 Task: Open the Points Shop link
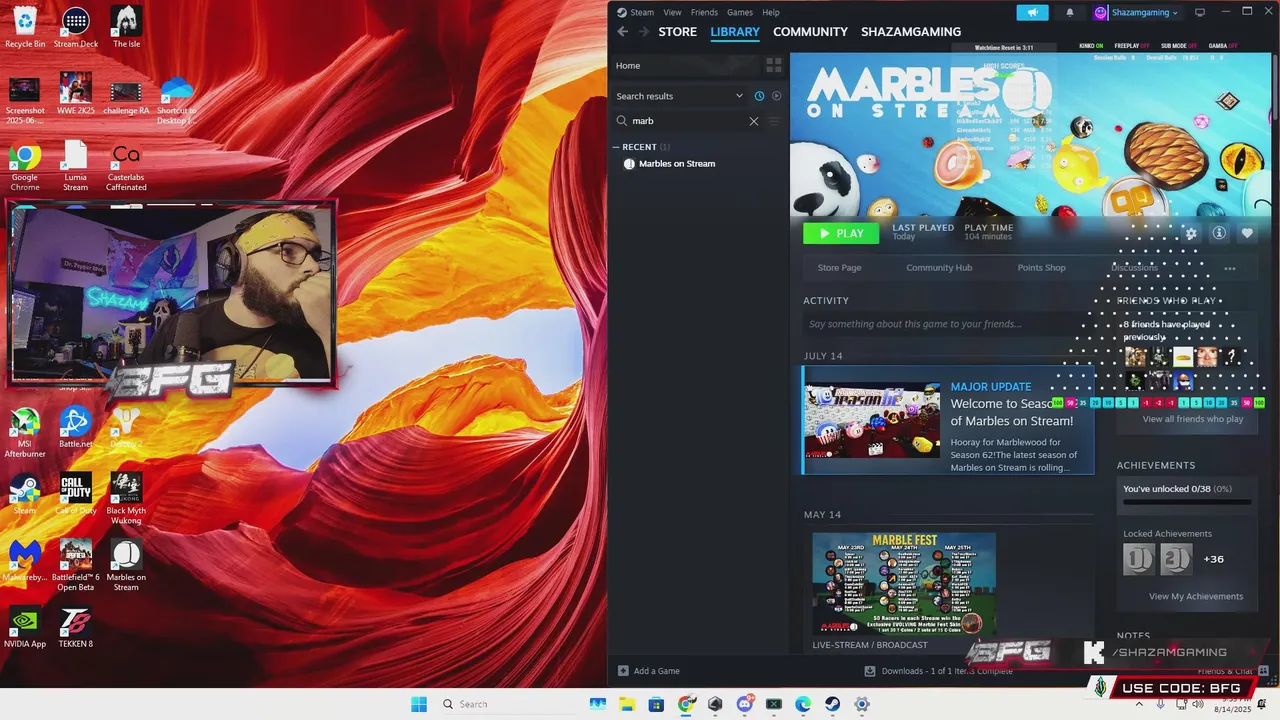coord(1041,268)
